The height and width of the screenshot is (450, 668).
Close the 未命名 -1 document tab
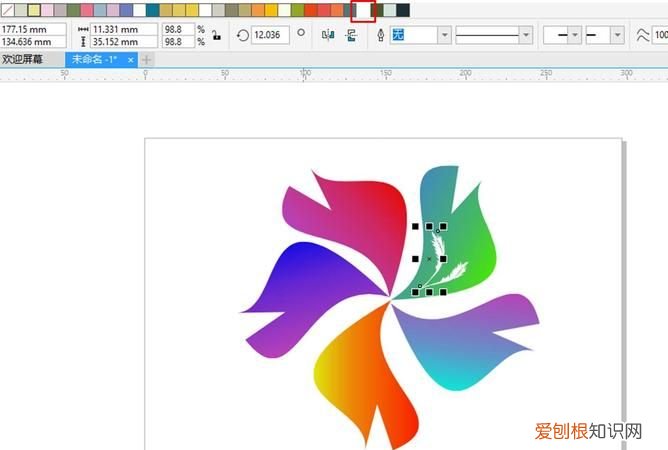(x=130, y=60)
